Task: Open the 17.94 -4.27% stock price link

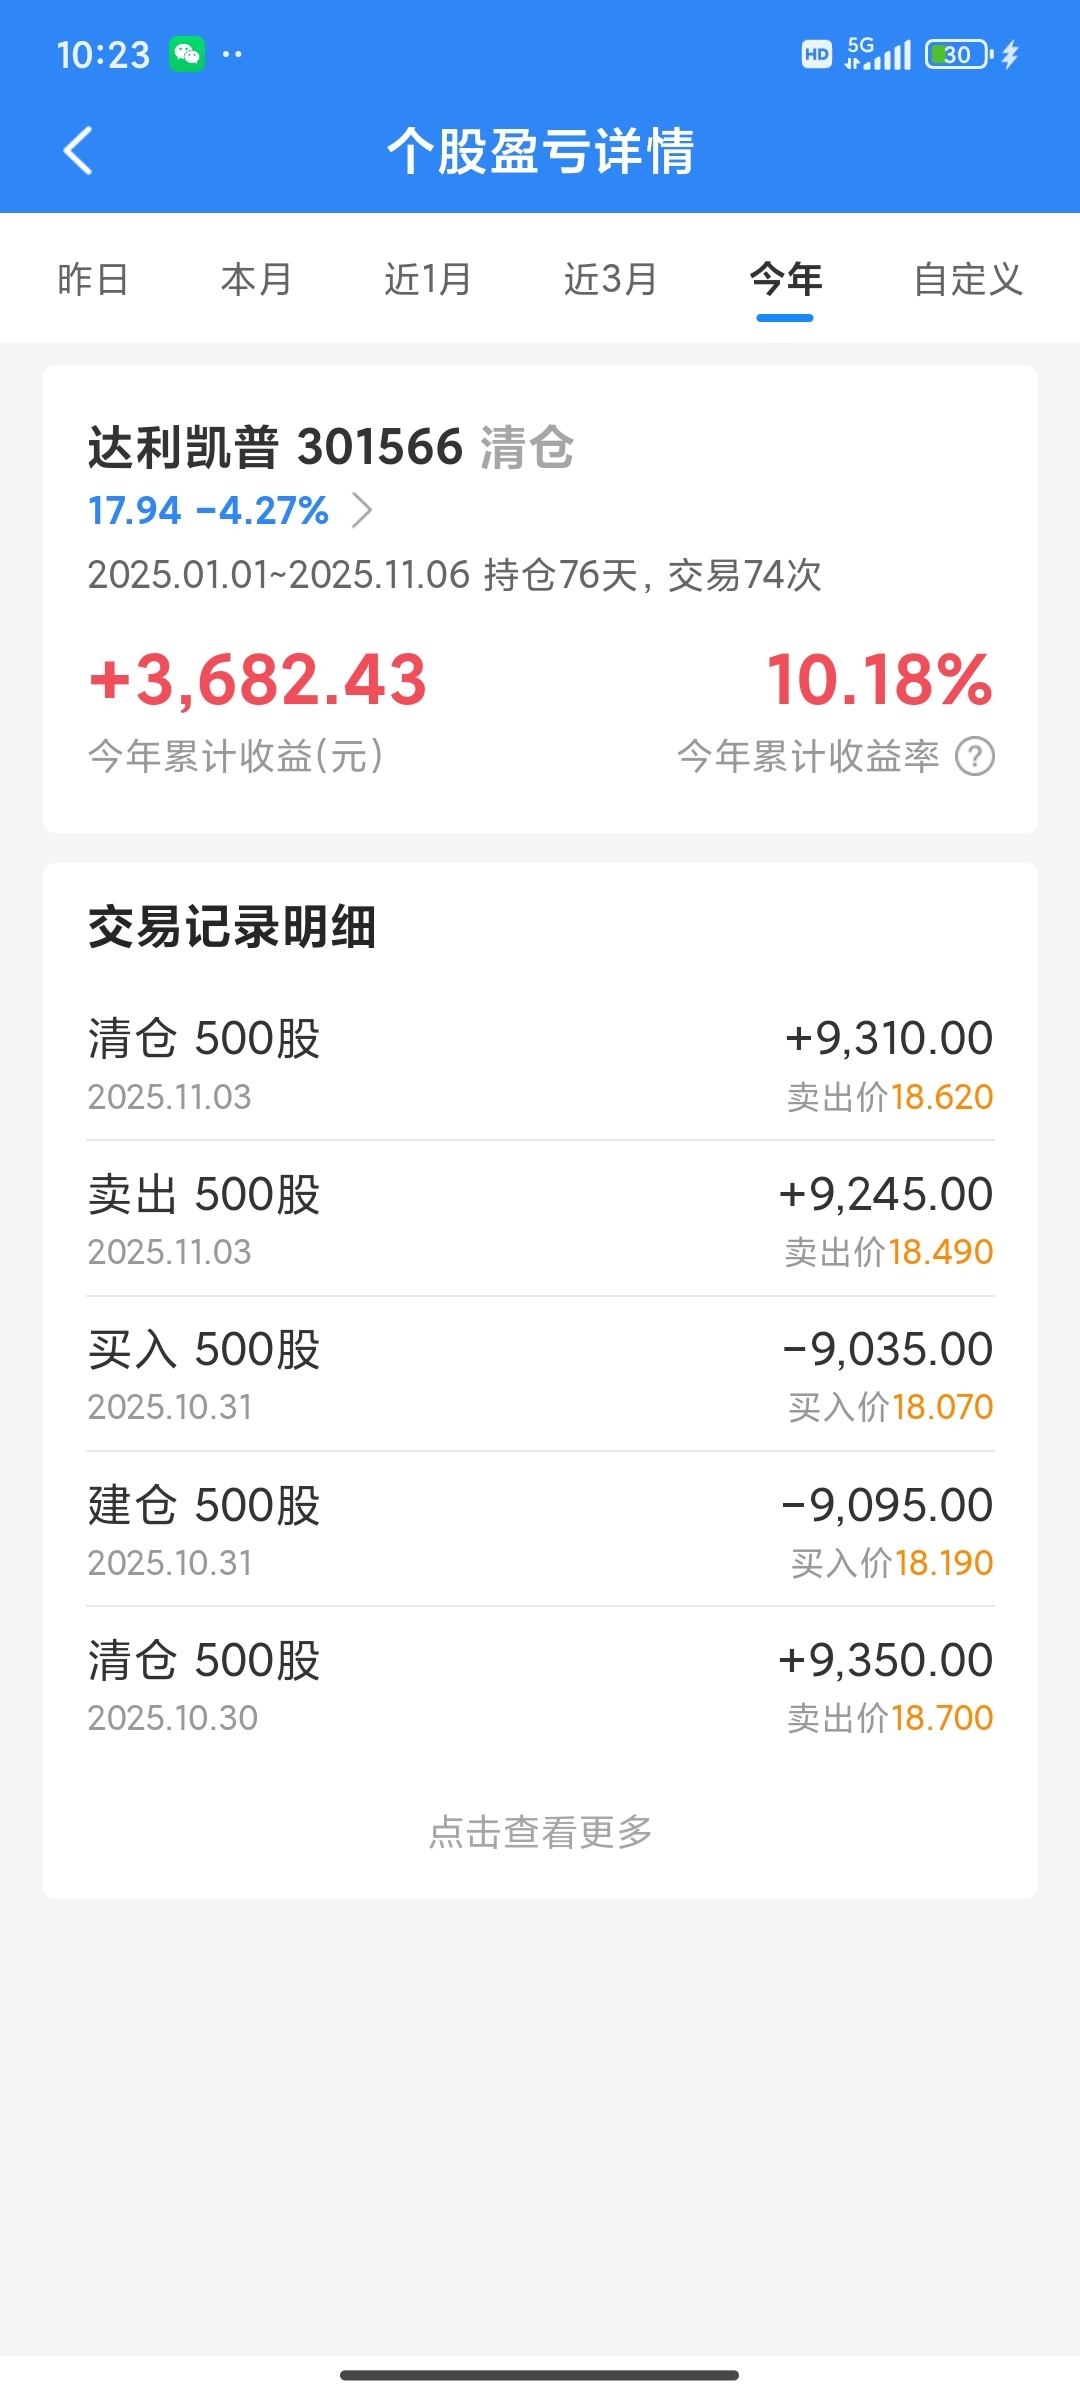Action: click(208, 510)
